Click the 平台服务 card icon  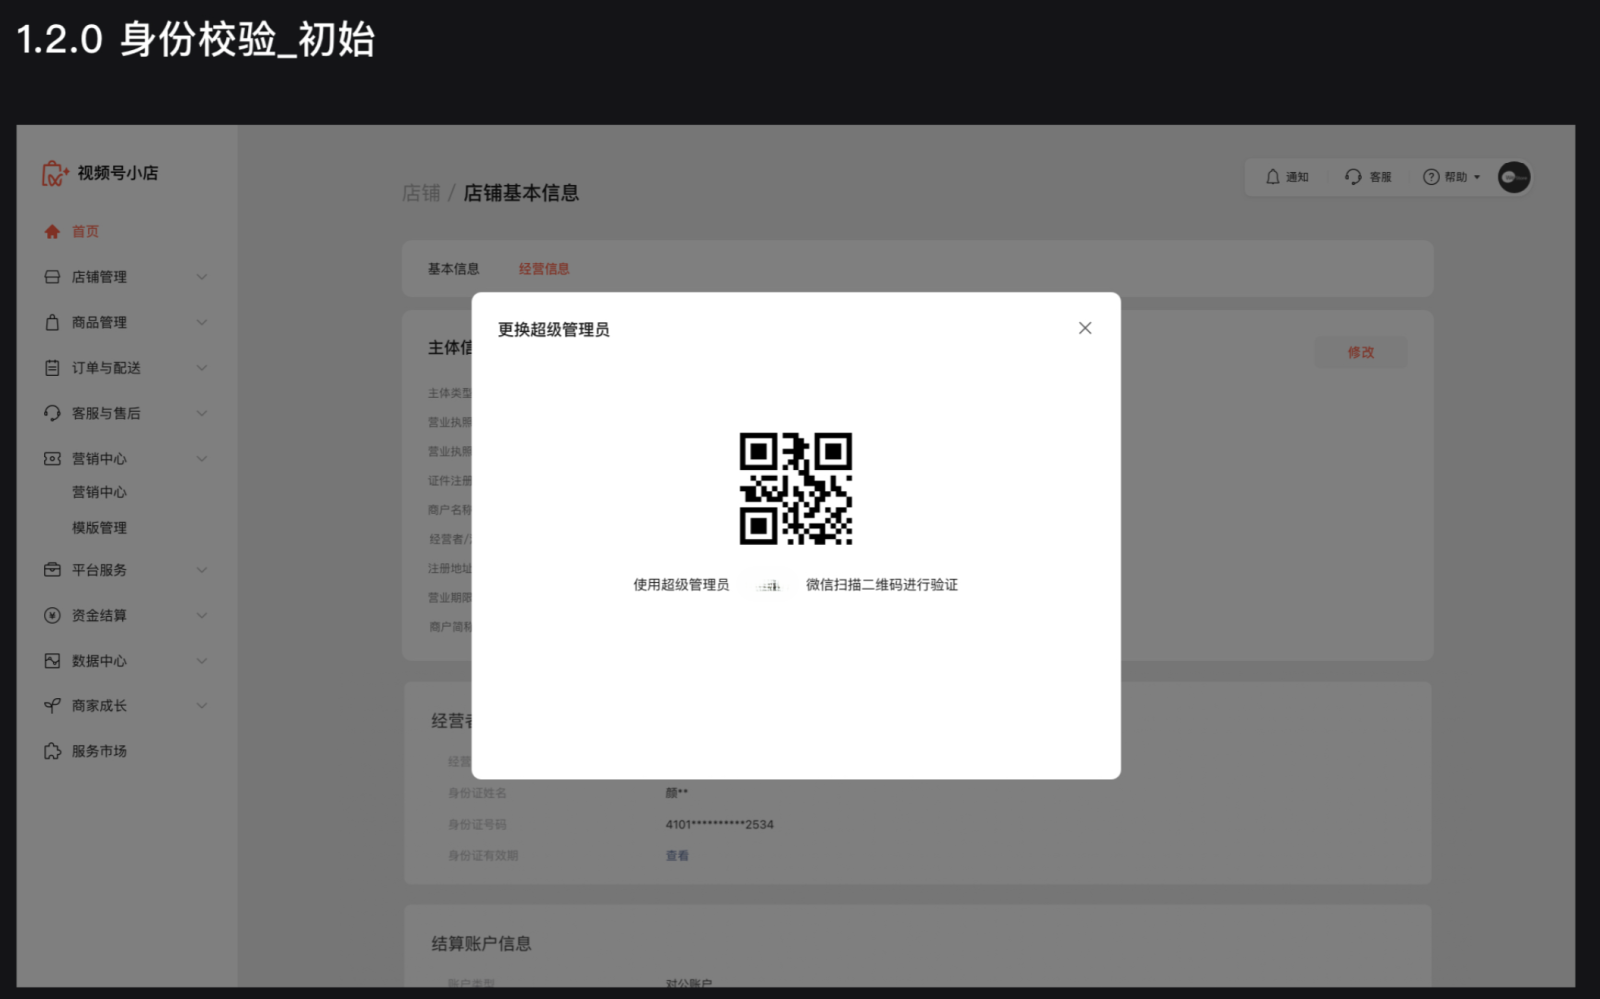tap(52, 570)
